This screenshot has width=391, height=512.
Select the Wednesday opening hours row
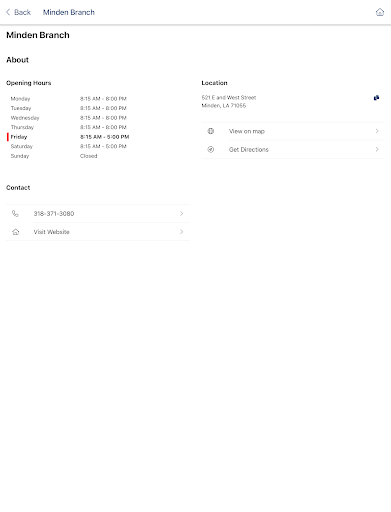click(68, 118)
